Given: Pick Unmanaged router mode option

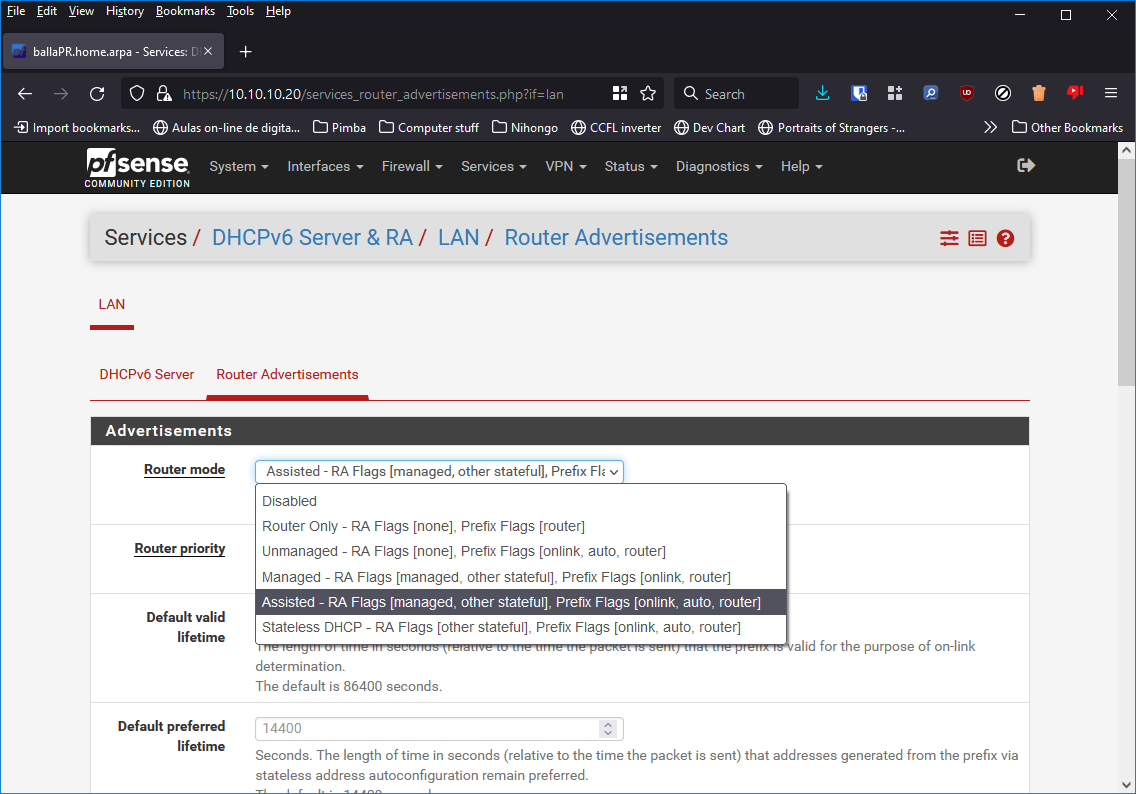Looking at the screenshot, I should click(463, 551).
